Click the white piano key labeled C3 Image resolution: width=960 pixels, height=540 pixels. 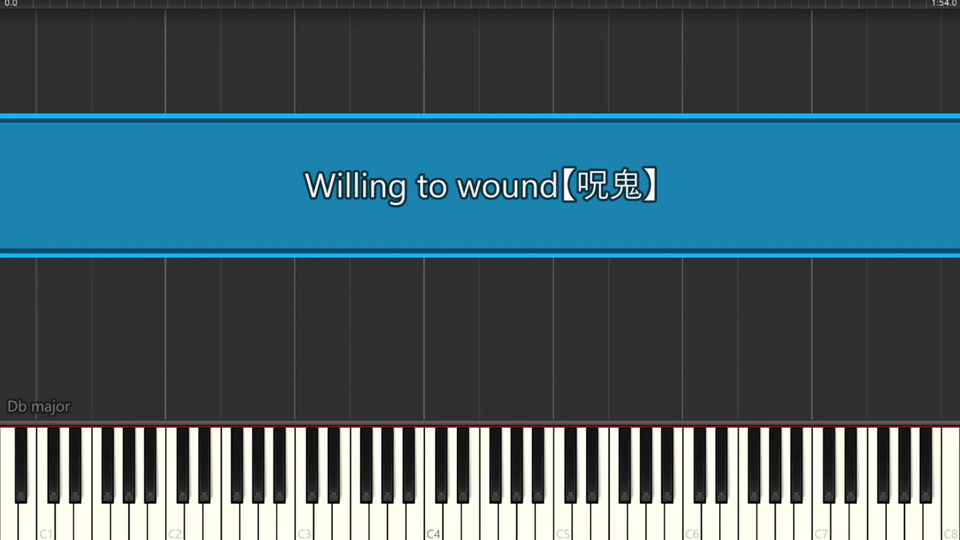click(x=304, y=520)
